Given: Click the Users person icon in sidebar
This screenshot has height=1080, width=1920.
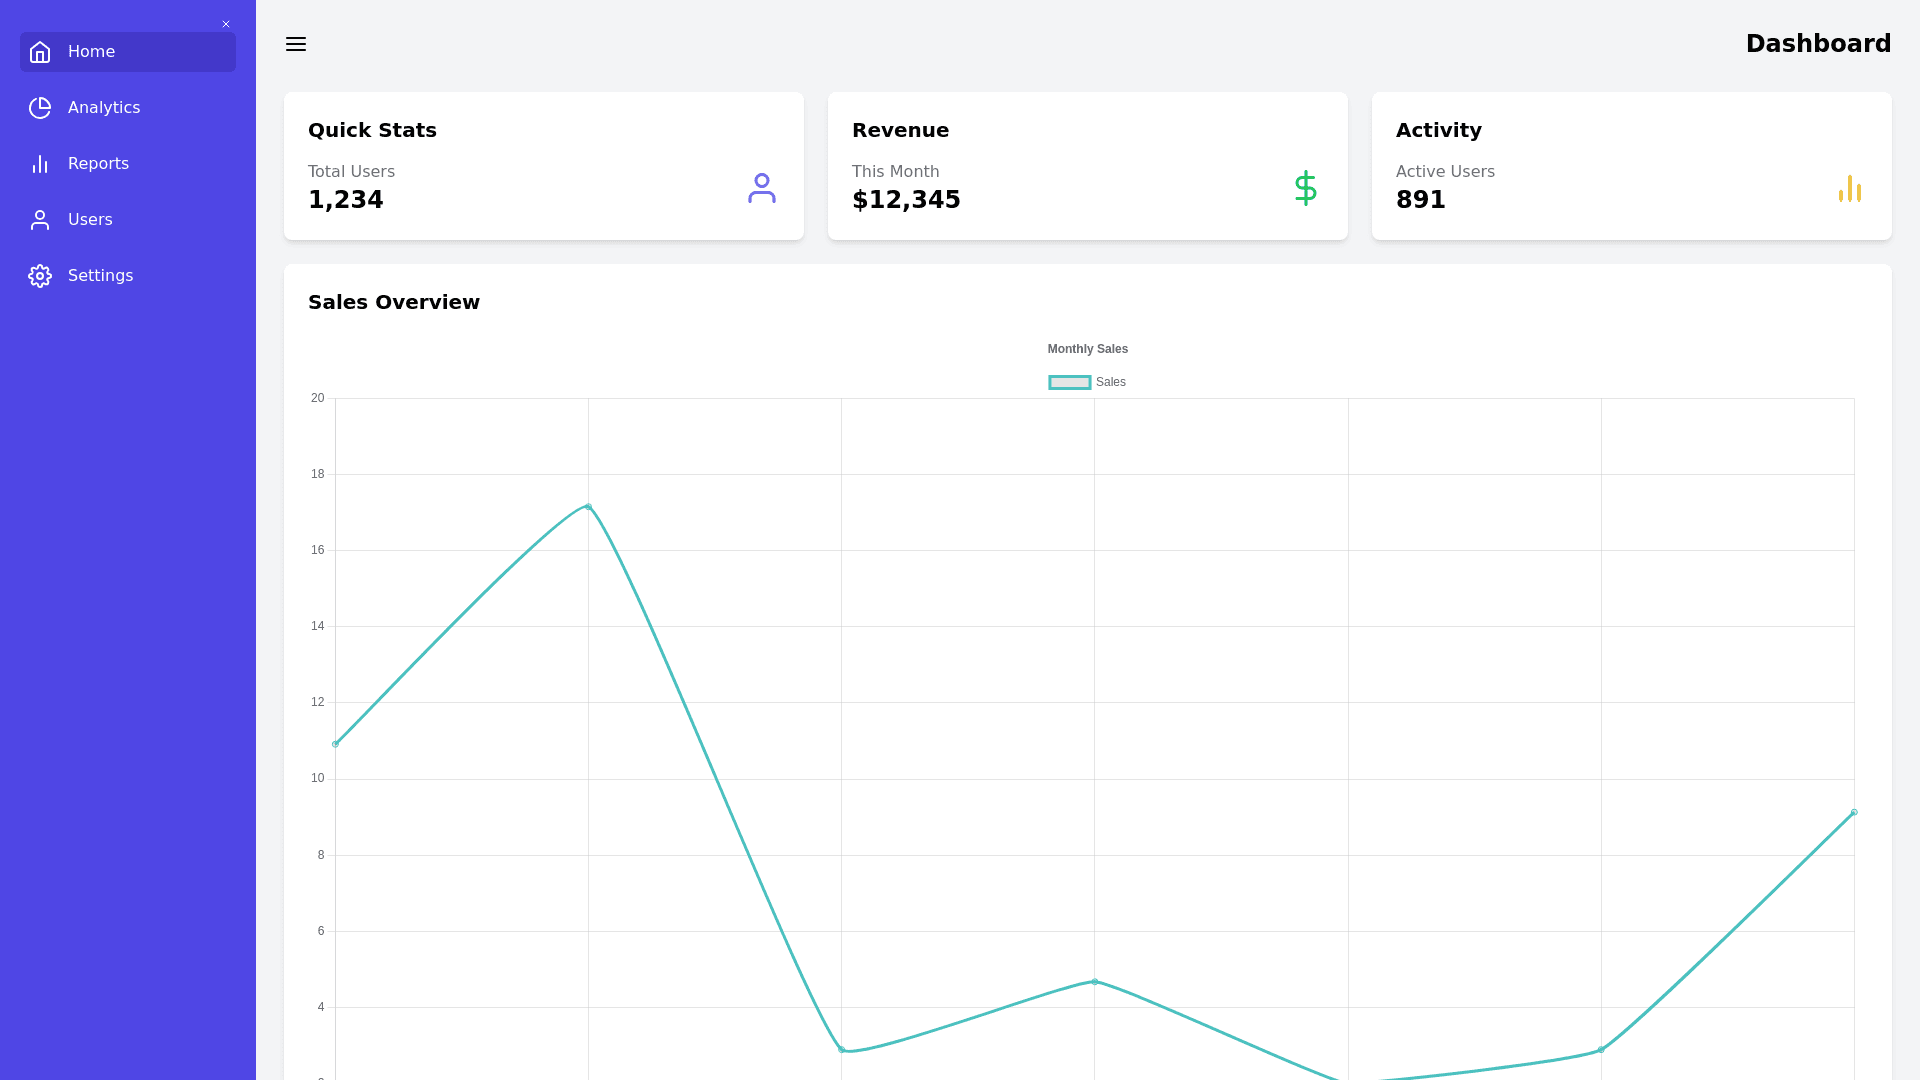Looking at the screenshot, I should [x=40, y=220].
